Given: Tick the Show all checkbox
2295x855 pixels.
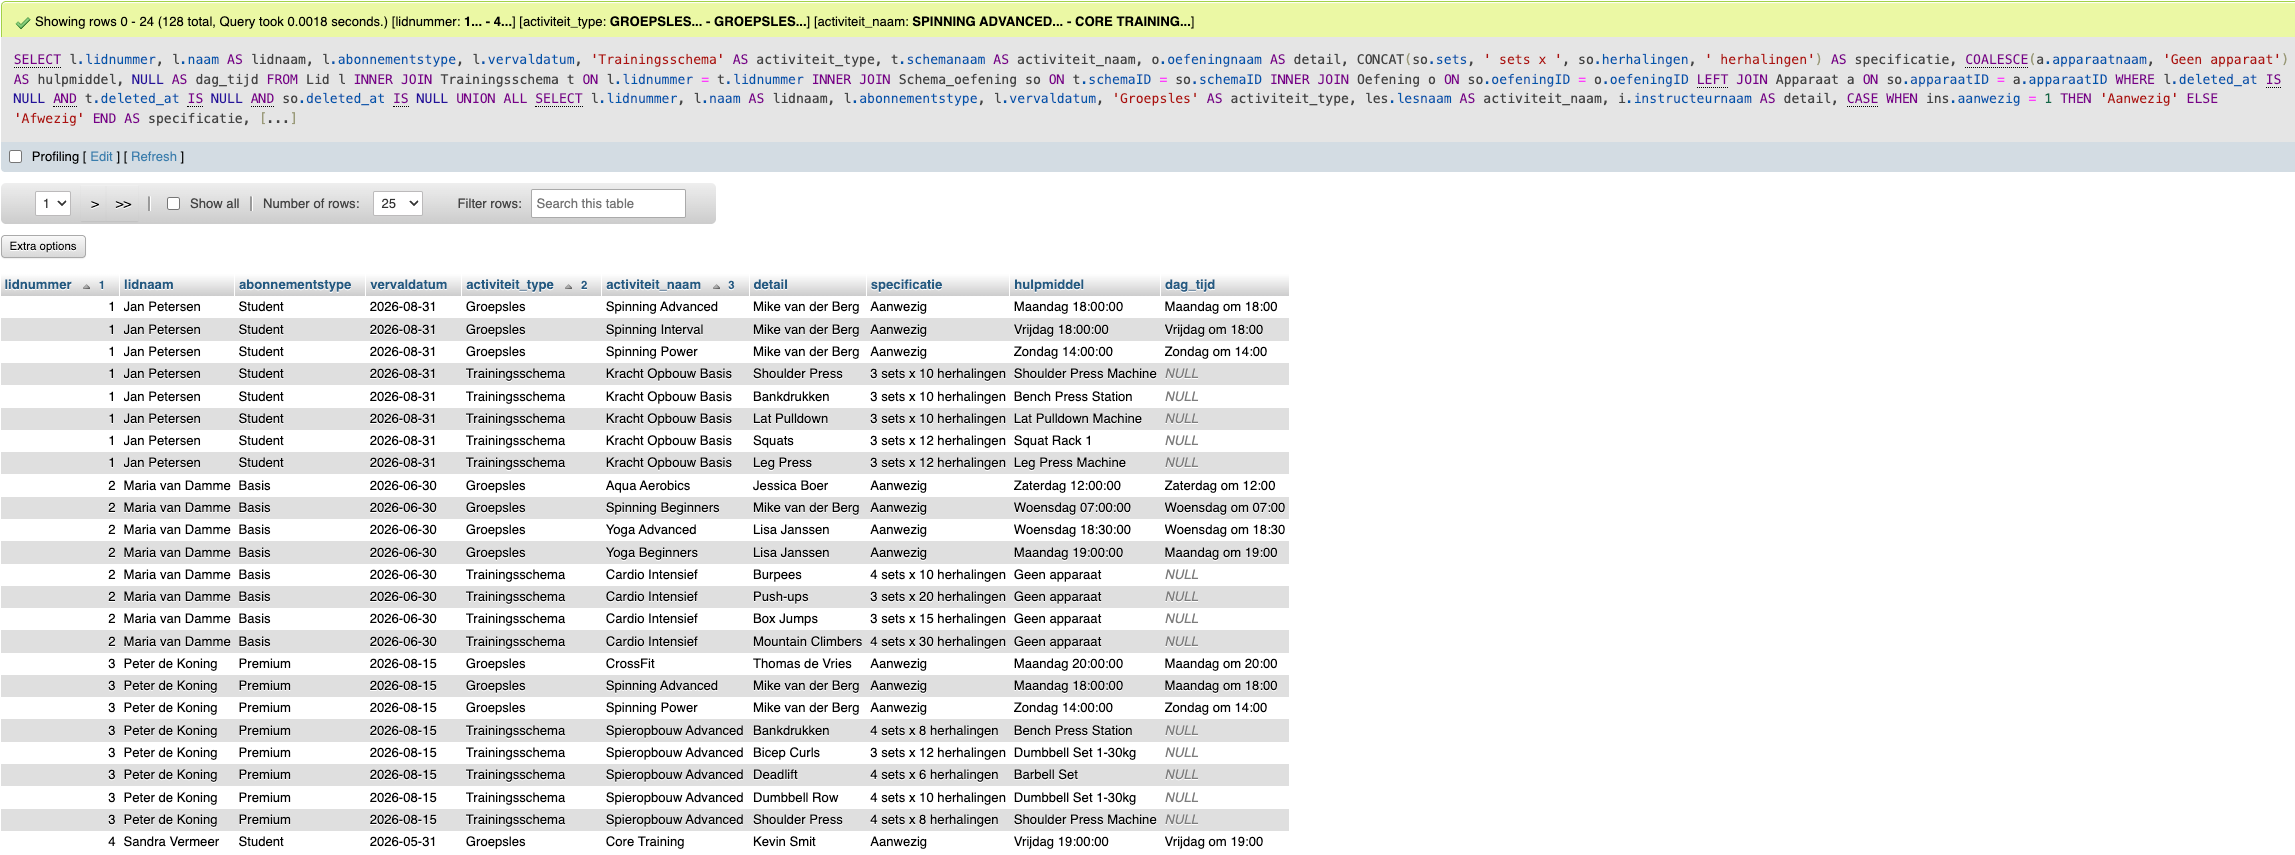Looking at the screenshot, I should coord(173,204).
